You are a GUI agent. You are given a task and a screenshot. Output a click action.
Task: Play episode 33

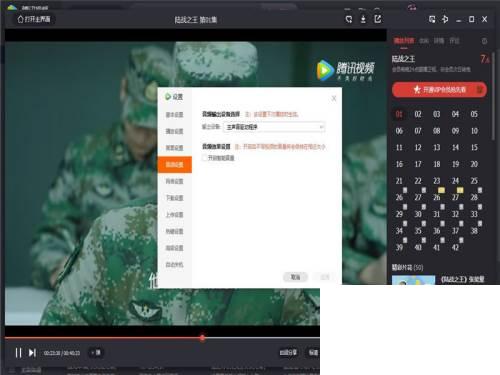pyautogui.click(x=474, y=214)
